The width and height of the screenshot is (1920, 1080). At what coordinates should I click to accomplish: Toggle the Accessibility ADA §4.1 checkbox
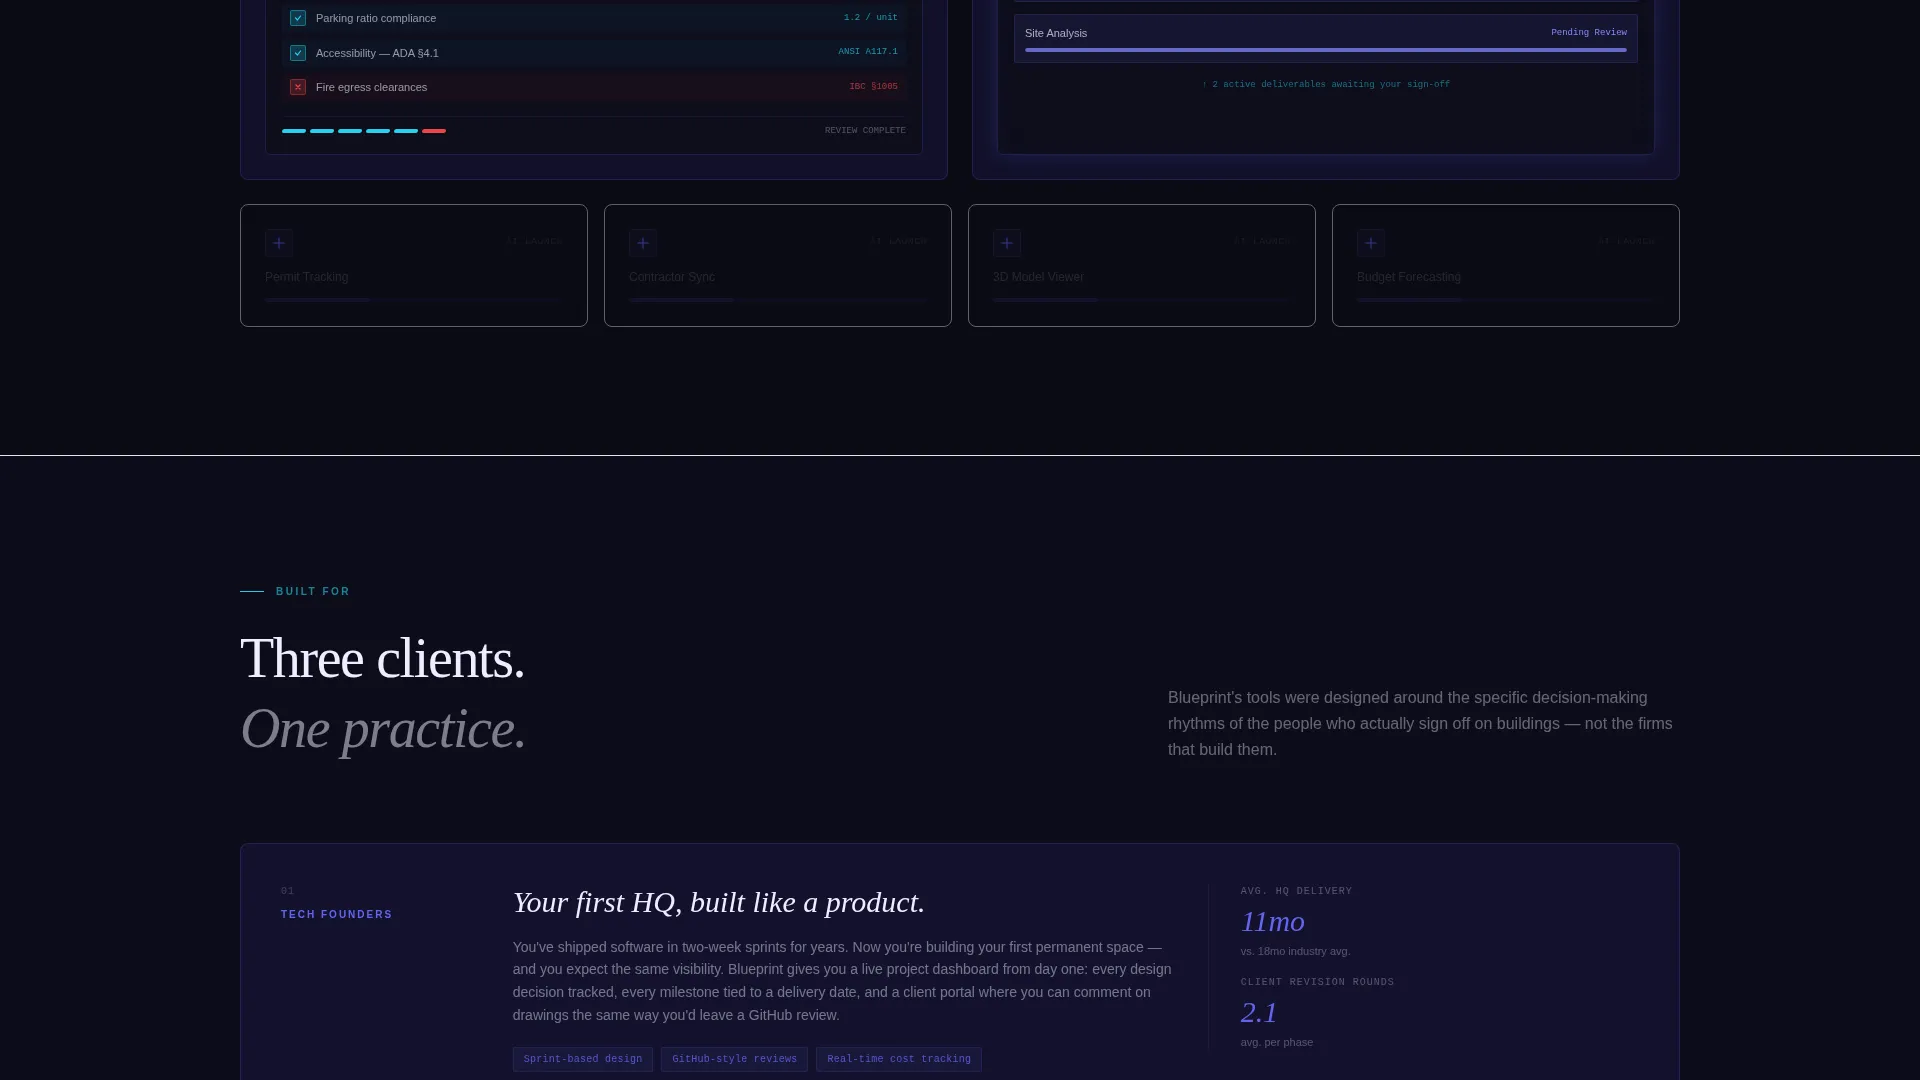click(x=298, y=53)
